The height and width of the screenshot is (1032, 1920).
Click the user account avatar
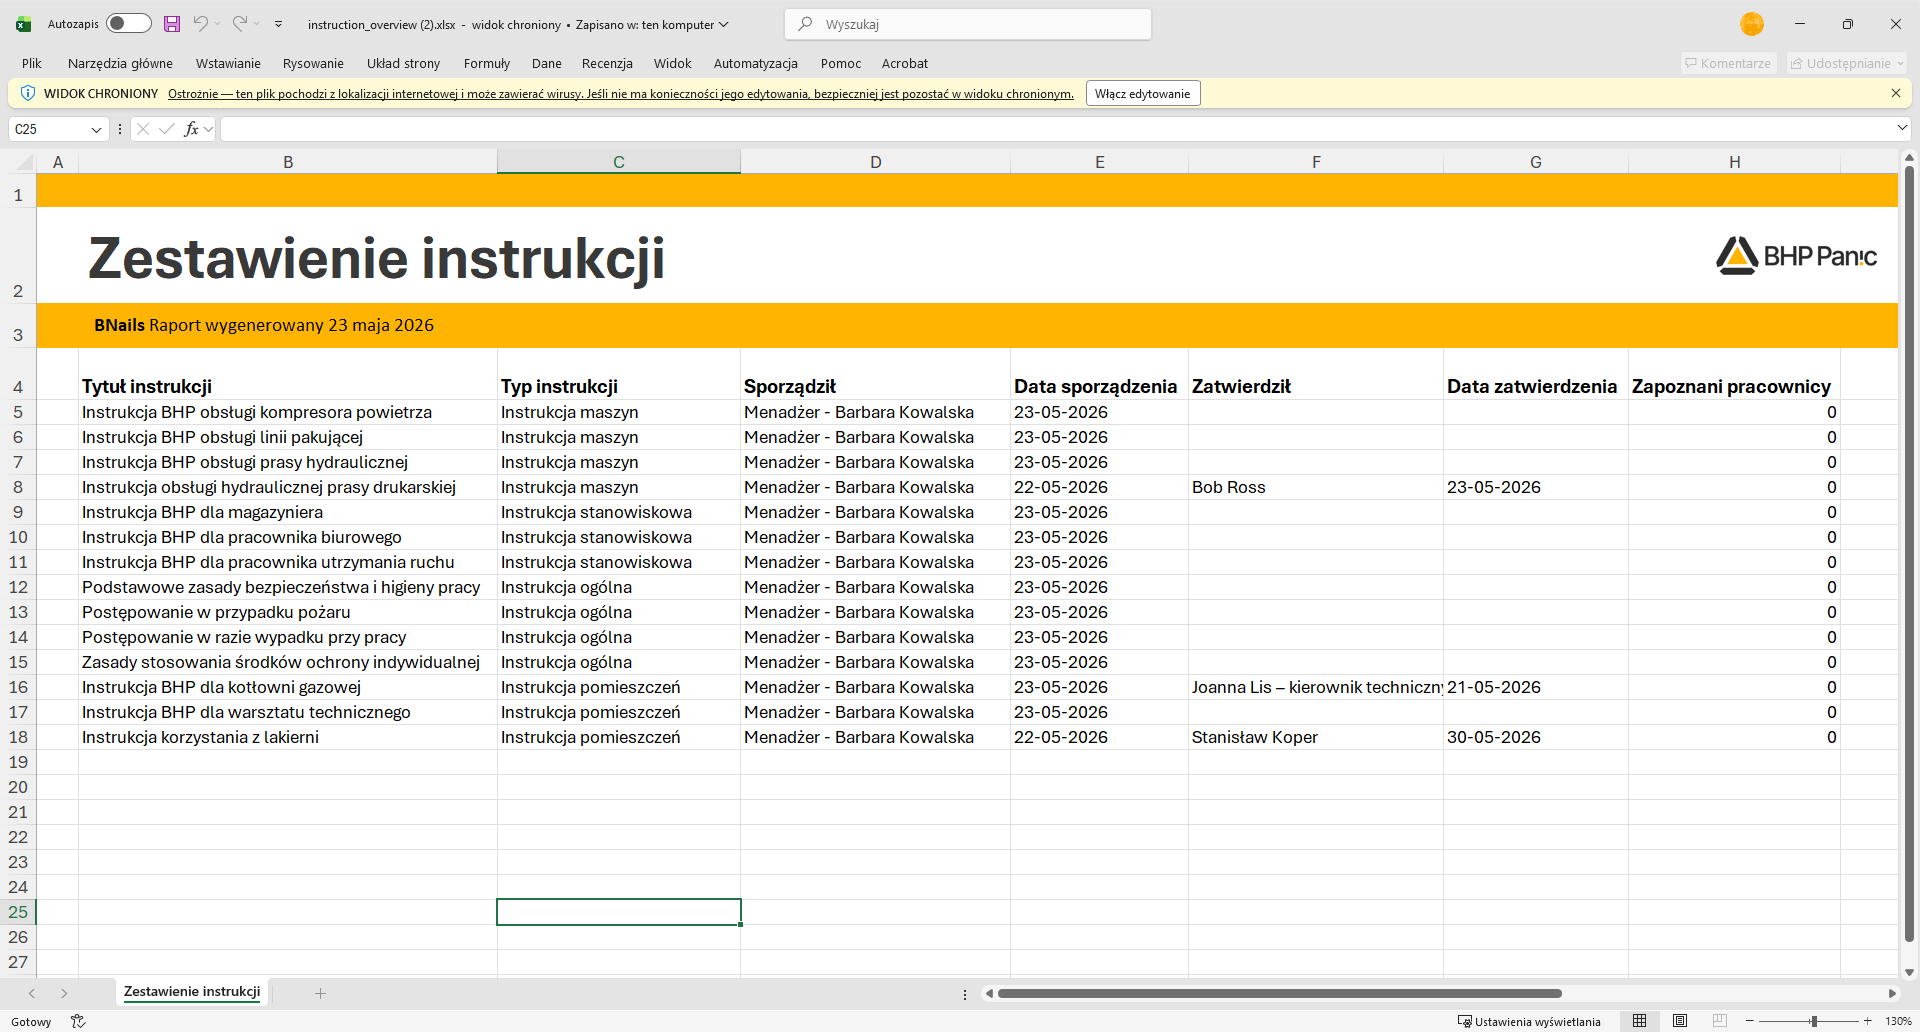pyautogui.click(x=1752, y=24)
